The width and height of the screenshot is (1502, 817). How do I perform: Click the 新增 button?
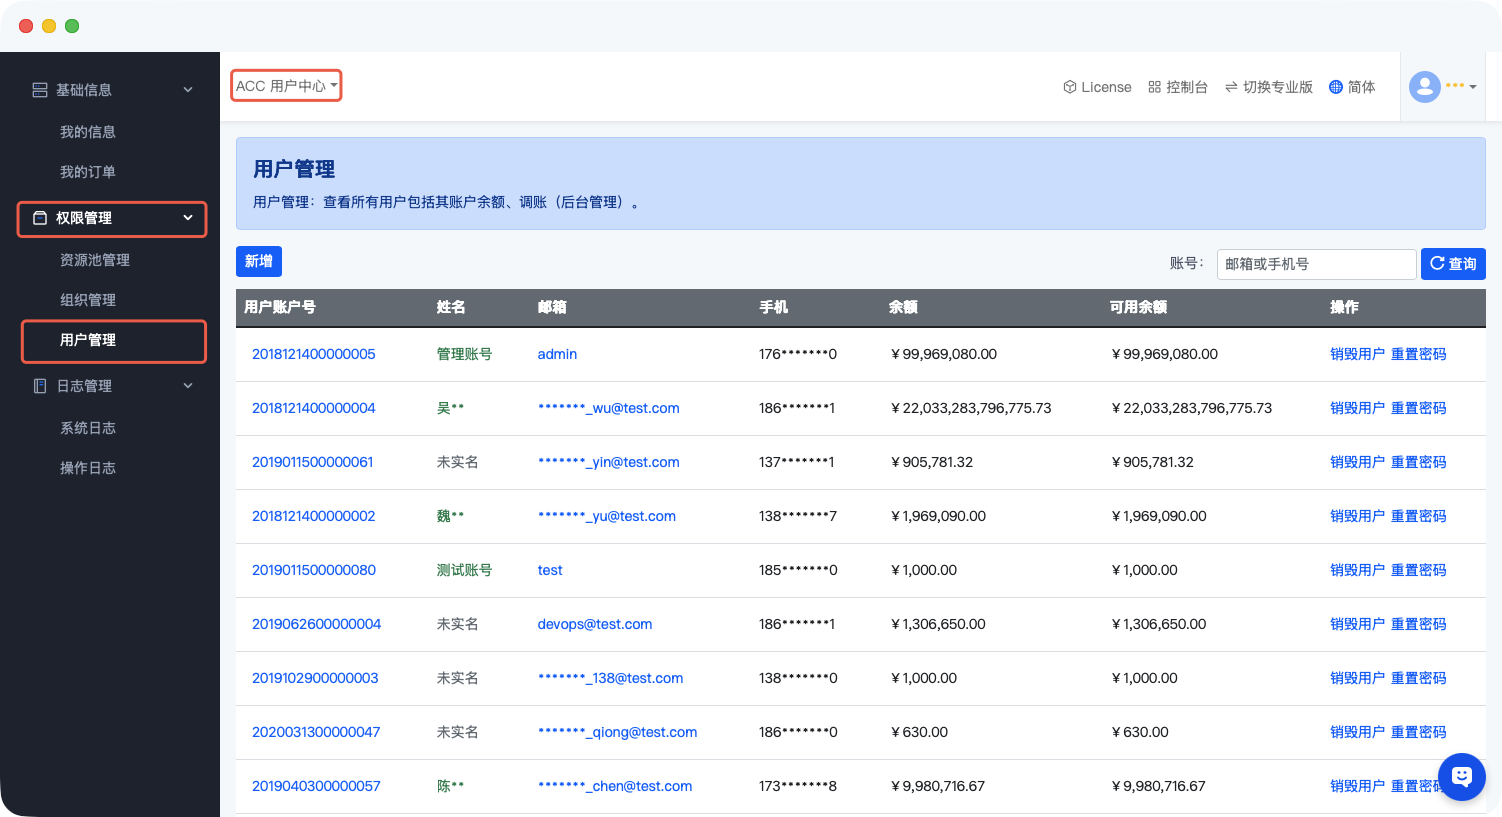258,261
